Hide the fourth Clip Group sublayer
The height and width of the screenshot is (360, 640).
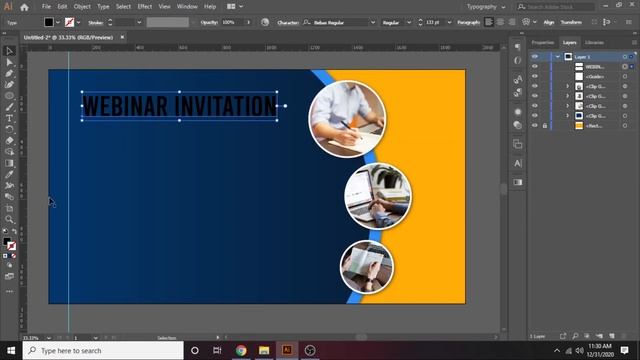[535, 116]
